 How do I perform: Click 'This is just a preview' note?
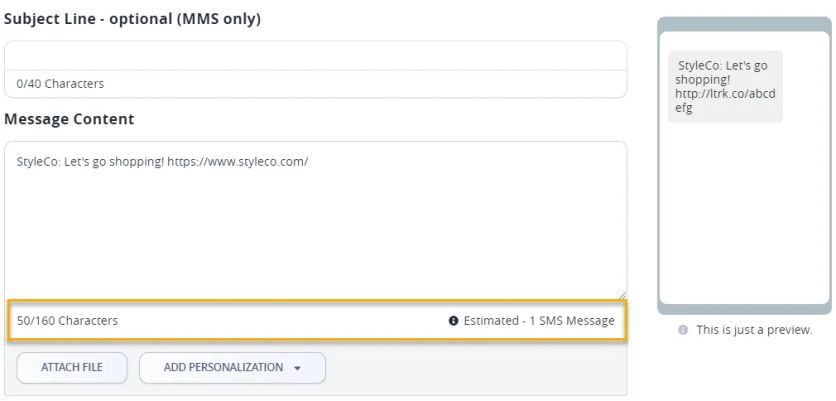(754, 330)
